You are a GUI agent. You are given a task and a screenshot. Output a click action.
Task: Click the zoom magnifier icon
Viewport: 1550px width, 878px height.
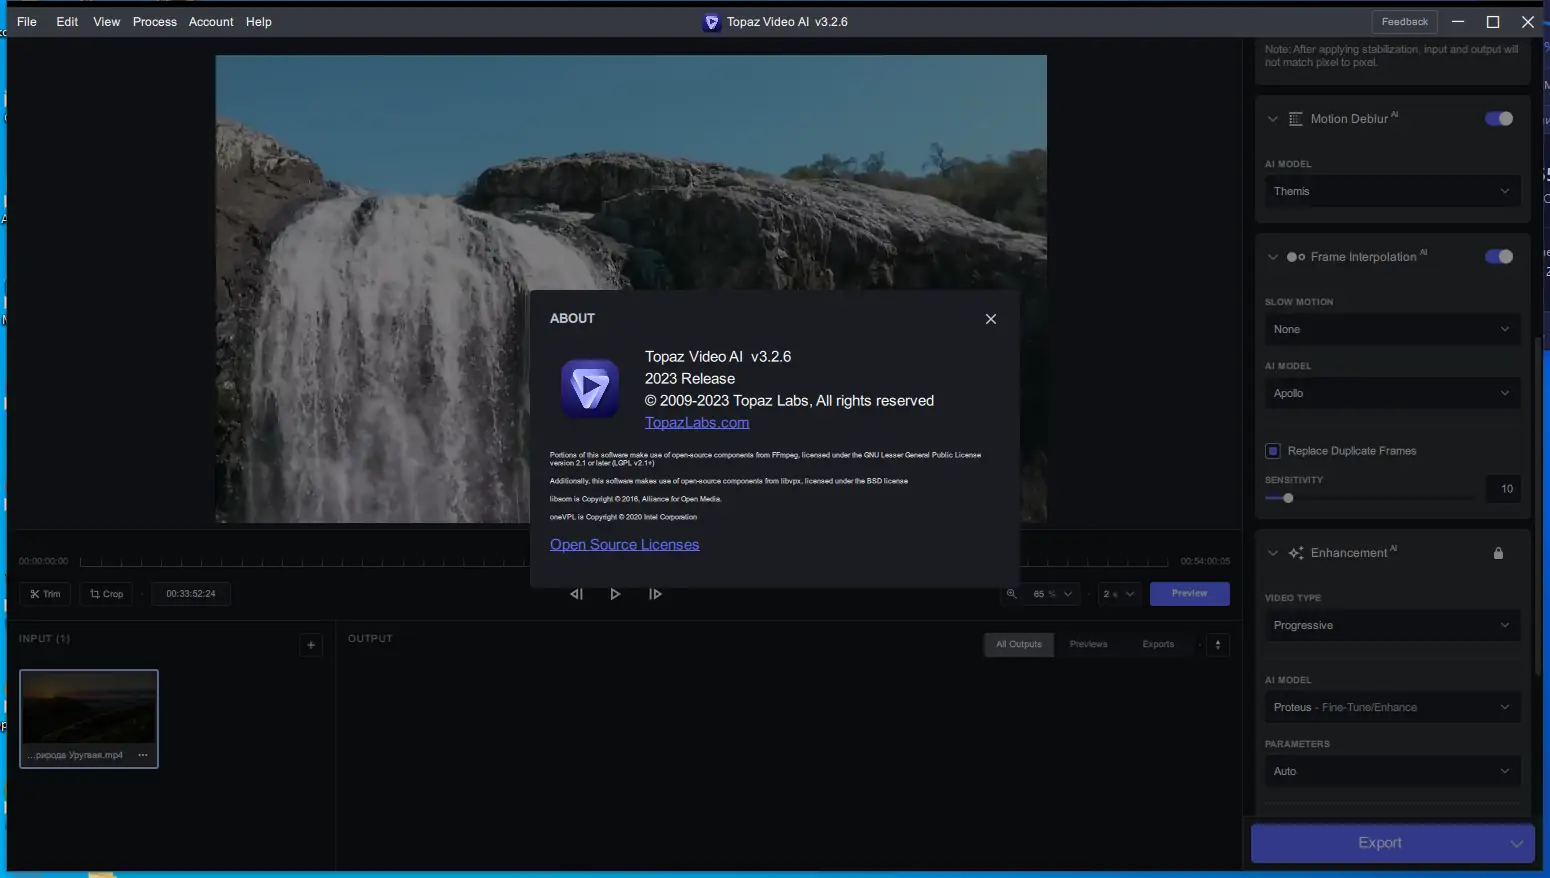click(1011, 594)
